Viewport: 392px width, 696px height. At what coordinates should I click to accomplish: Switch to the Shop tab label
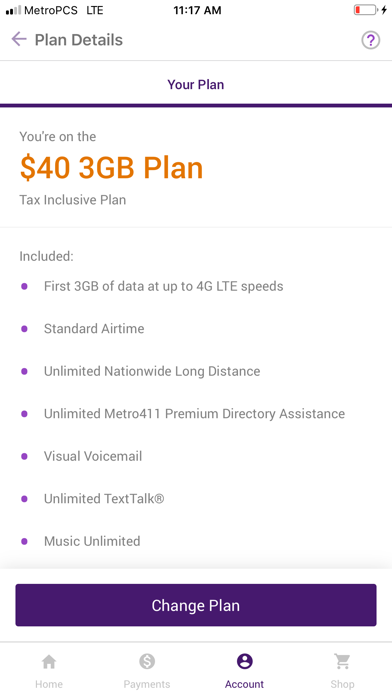point(342,684)
